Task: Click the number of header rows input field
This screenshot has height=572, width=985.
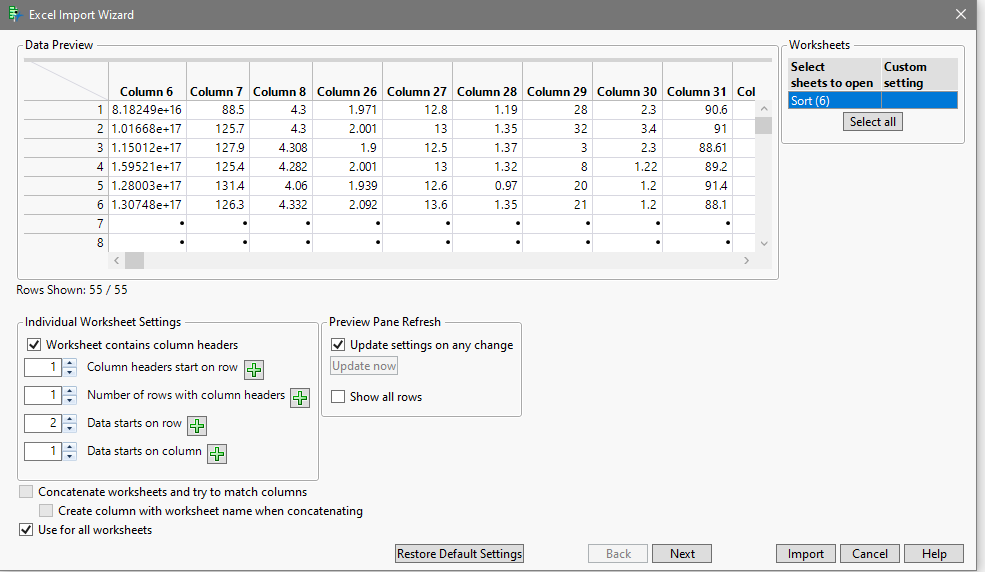Action: coord(44,395)
